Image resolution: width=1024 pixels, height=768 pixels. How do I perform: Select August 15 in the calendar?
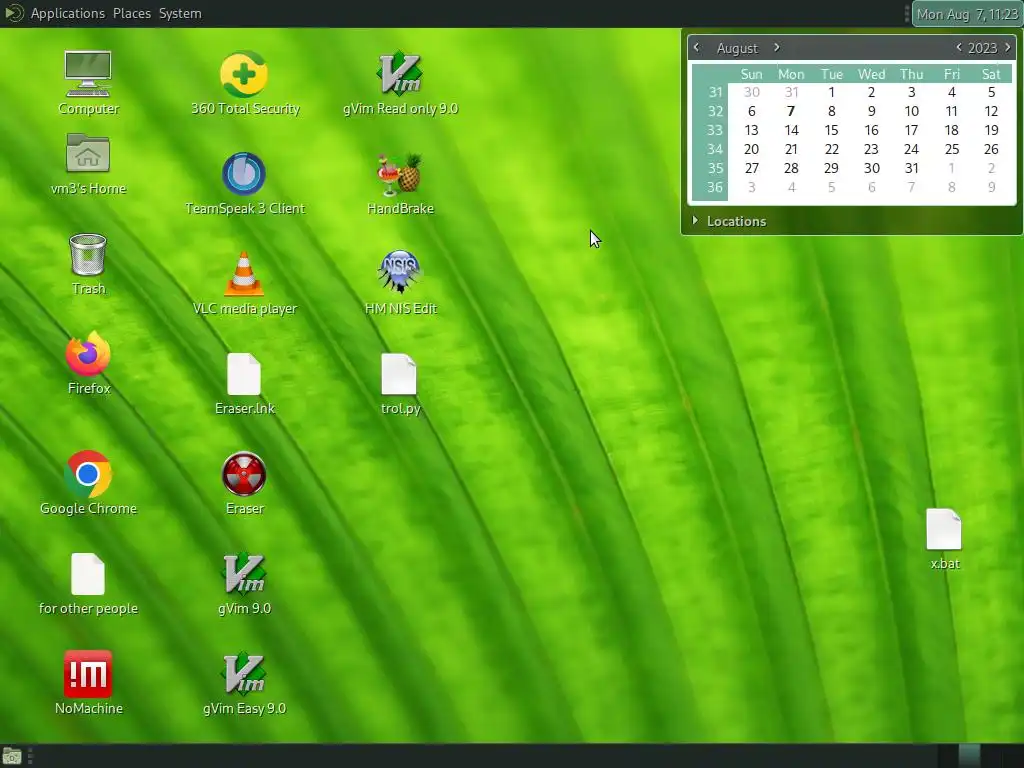831,130
